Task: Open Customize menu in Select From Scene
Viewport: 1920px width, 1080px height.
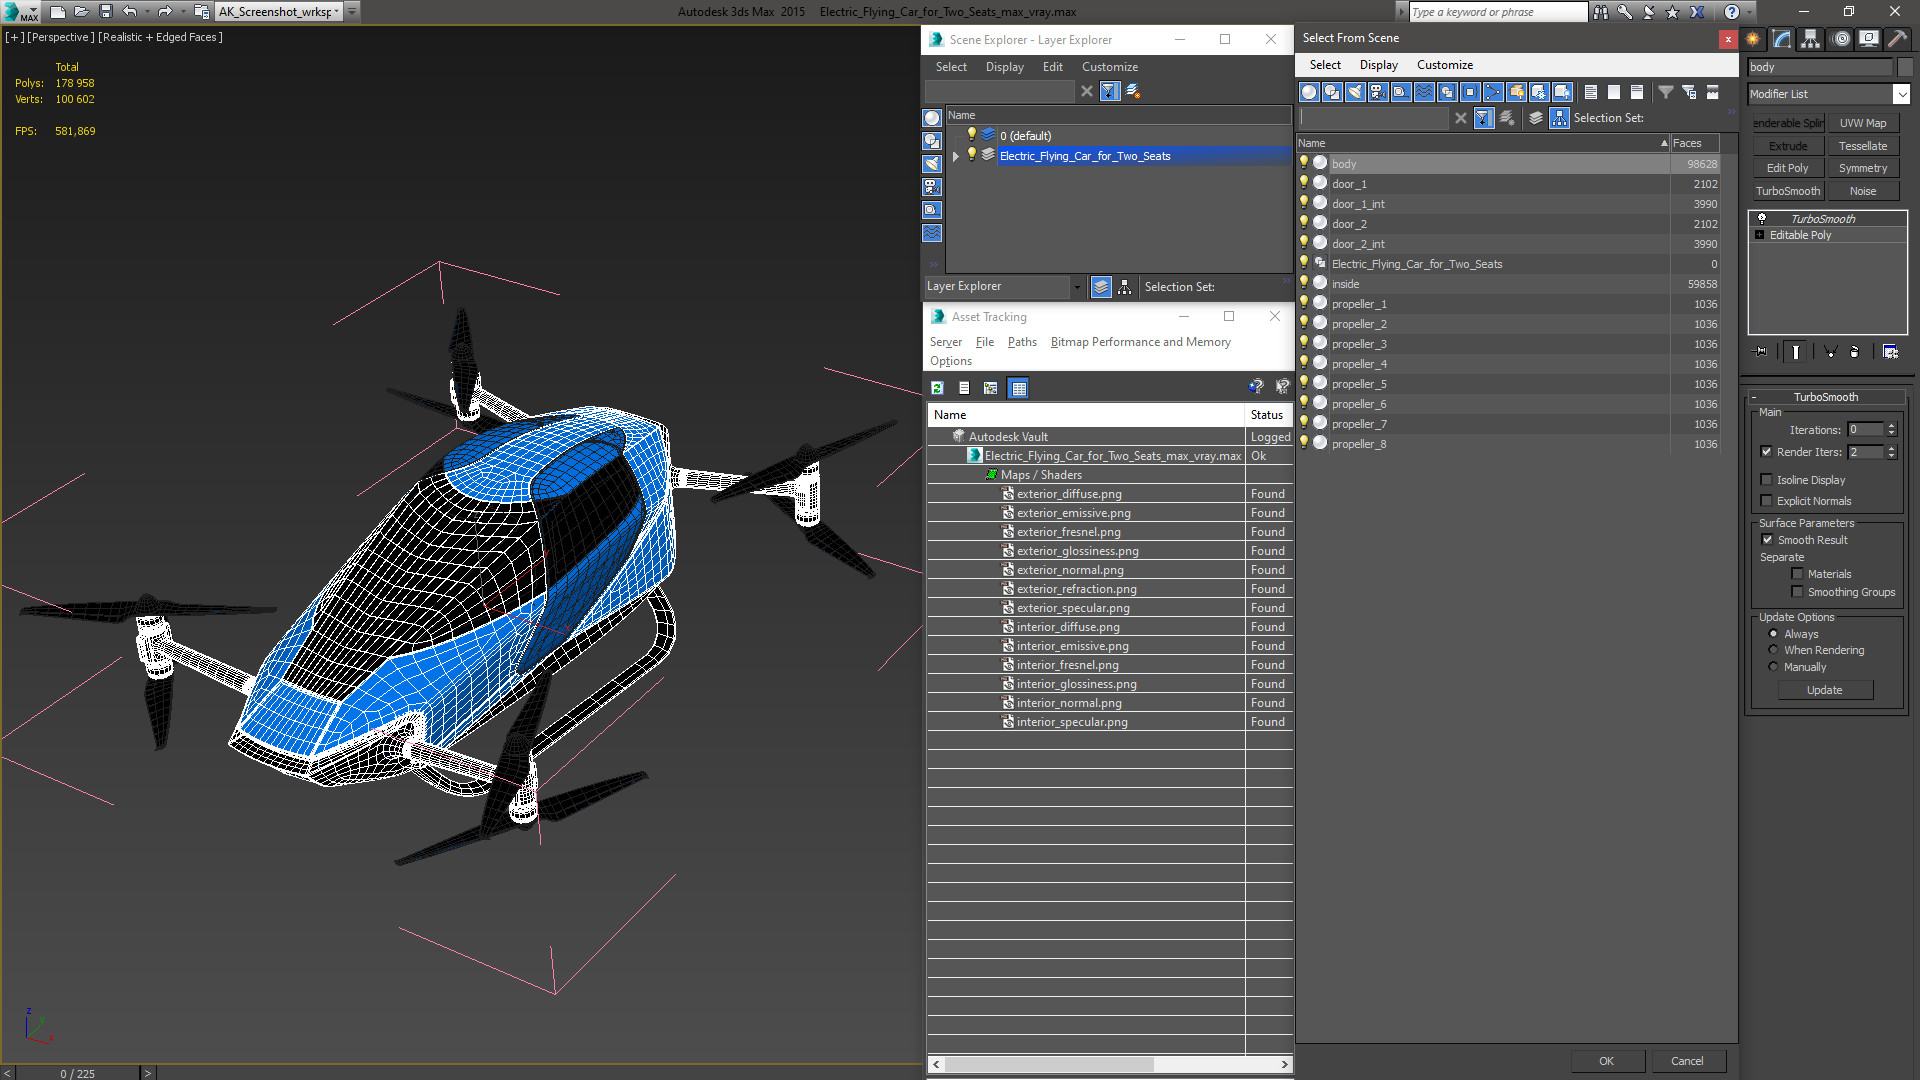Action: click(1444, 65)
